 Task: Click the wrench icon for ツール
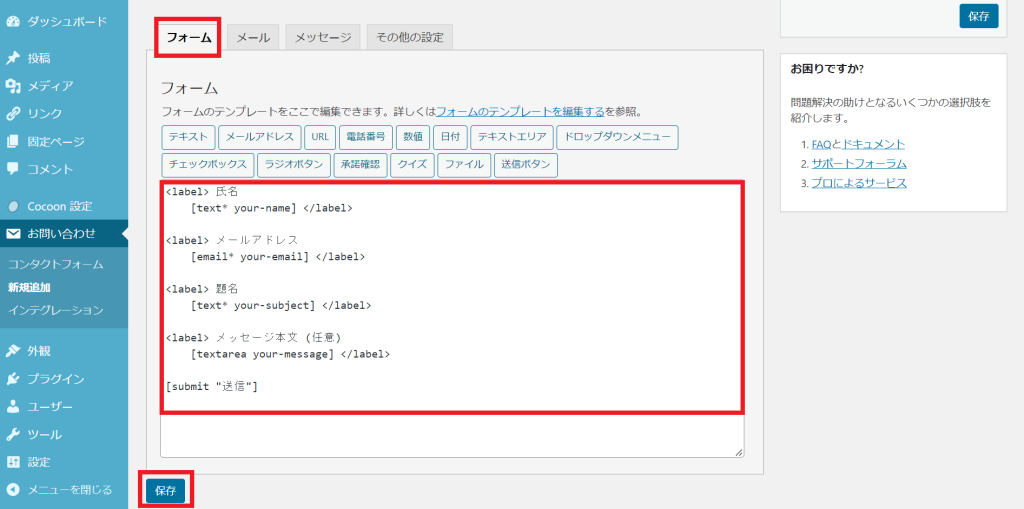click(13, 435)
